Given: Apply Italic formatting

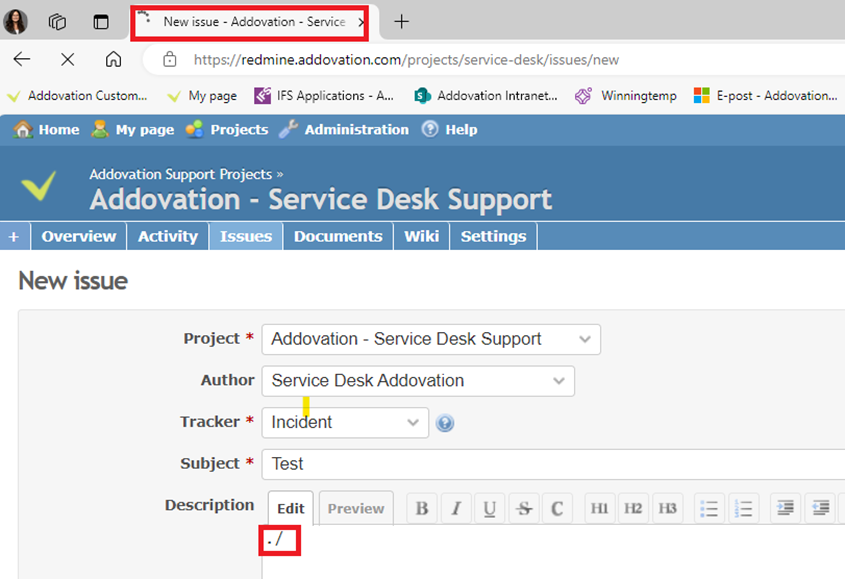Looking at the screenshot, I should 456,508.
